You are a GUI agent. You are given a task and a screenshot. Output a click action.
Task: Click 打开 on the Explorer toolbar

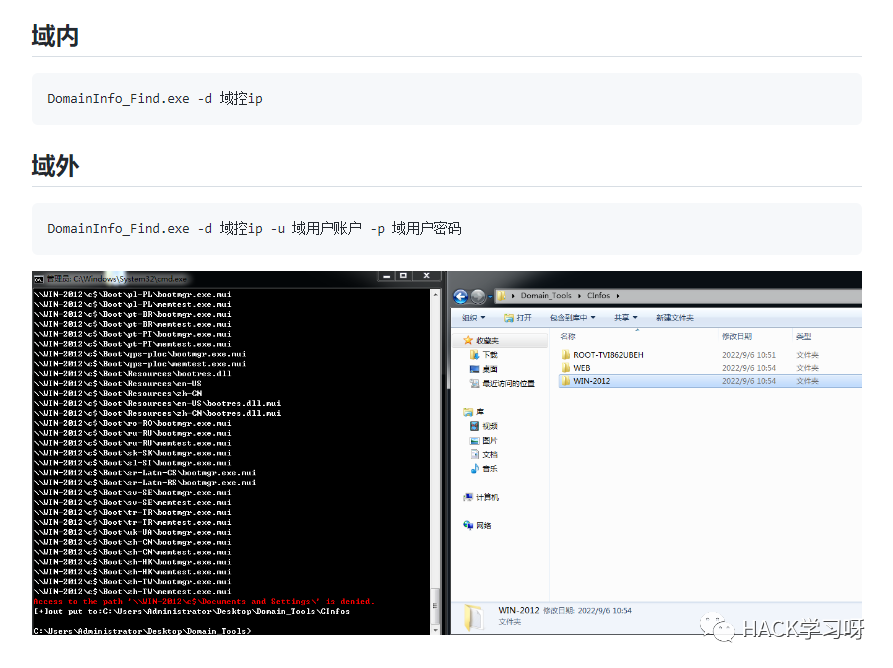tap(518, 318)
